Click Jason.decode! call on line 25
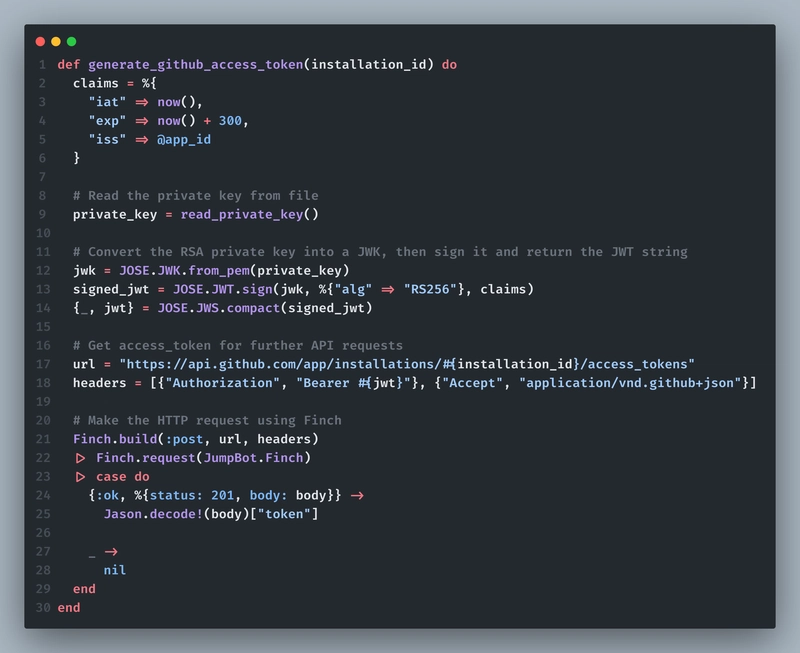Viewport: 800px width, 653px height. click(x=211, y=514)
